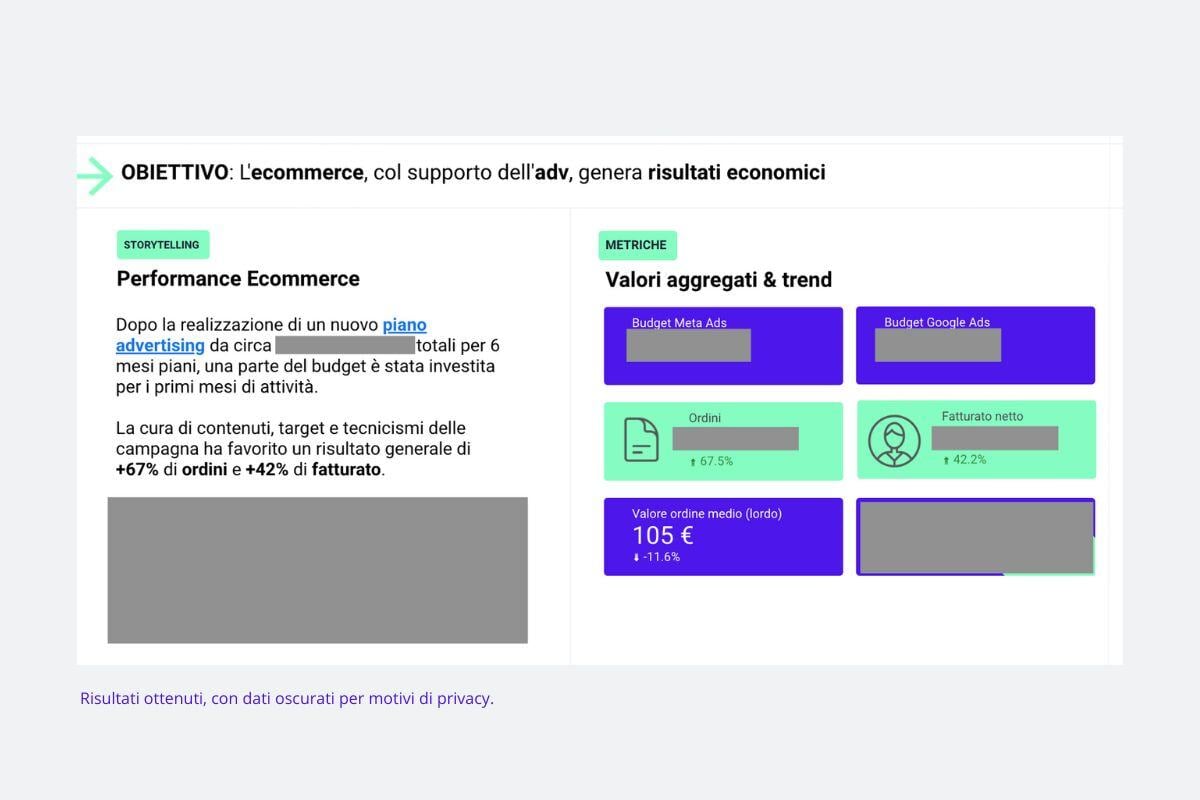Click the green arrow icon beside OBIETTIVO
The width and height of the screenshot is (1200, 800).
click(96, 175)
